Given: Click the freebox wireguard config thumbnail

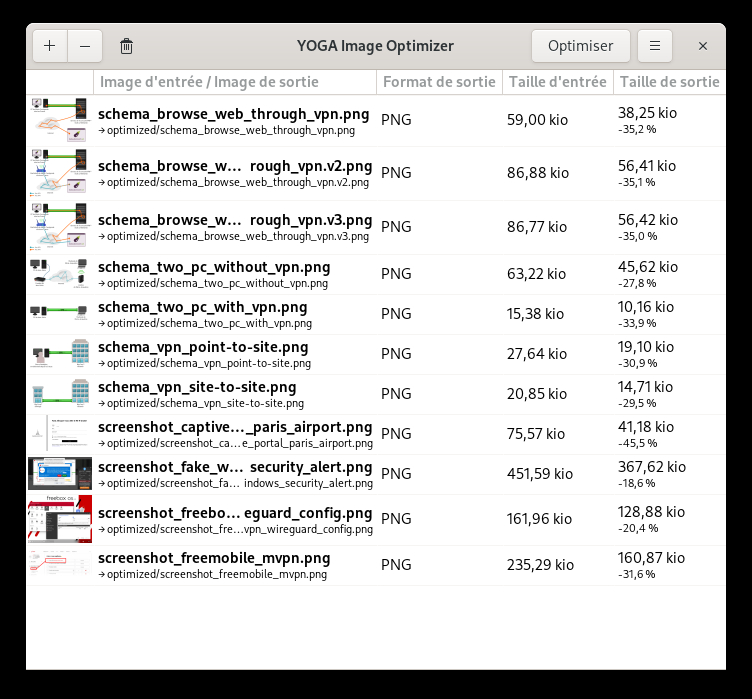Looking at the screenshot, I should [x=61, y=520].
